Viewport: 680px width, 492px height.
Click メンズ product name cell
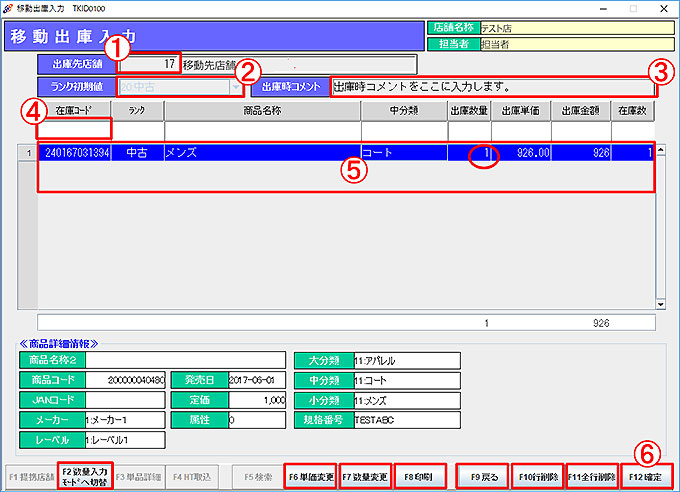(262, 153)
